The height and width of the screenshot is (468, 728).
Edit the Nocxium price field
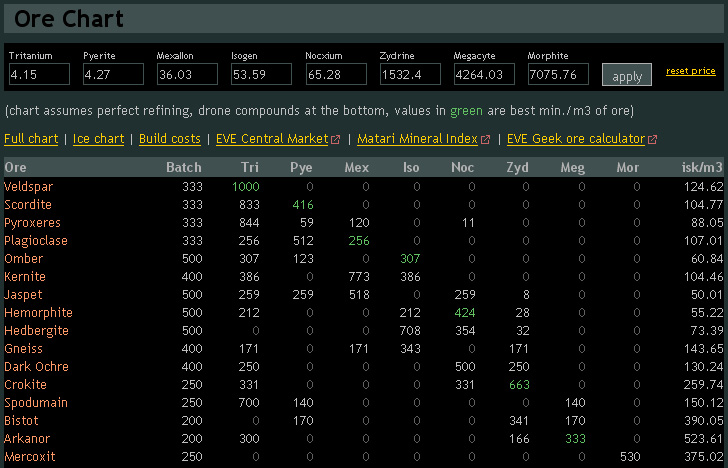point(336,74)
